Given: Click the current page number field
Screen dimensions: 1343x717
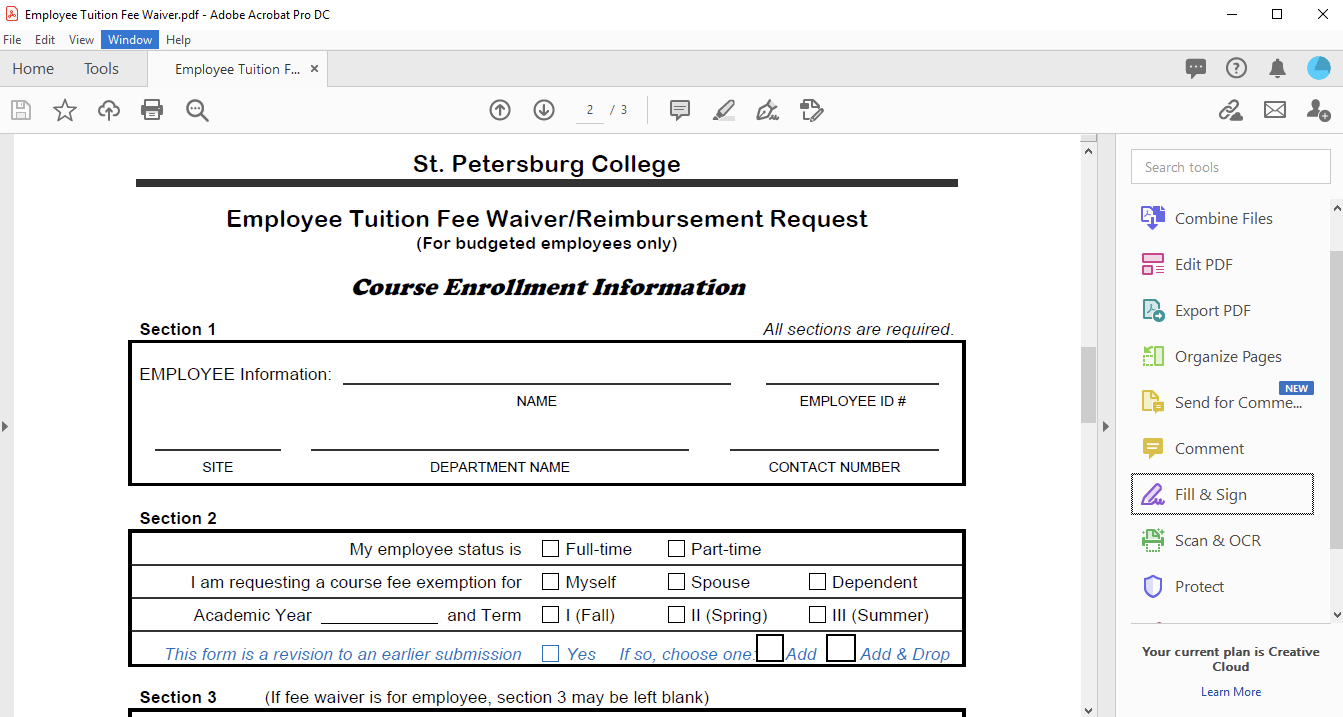Looking at the screenshot, I should coord(590,110).
